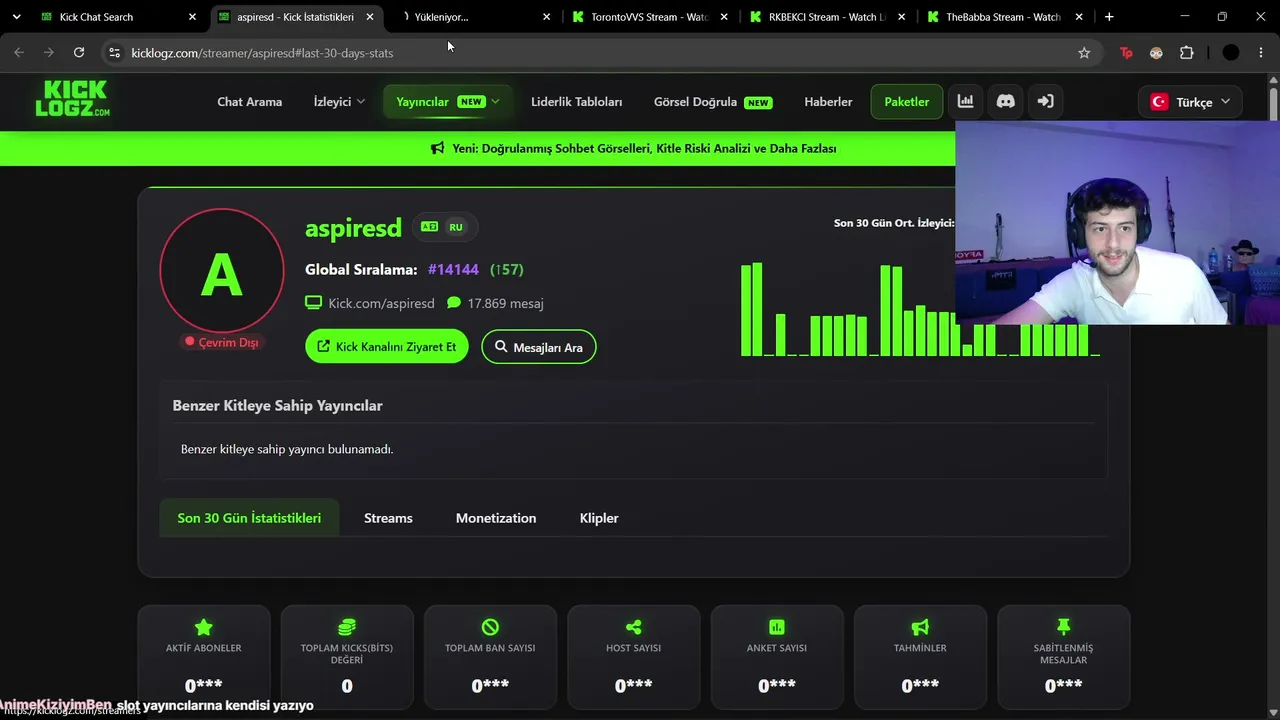Click the 30-day viewer bar chart

(920, 308)
